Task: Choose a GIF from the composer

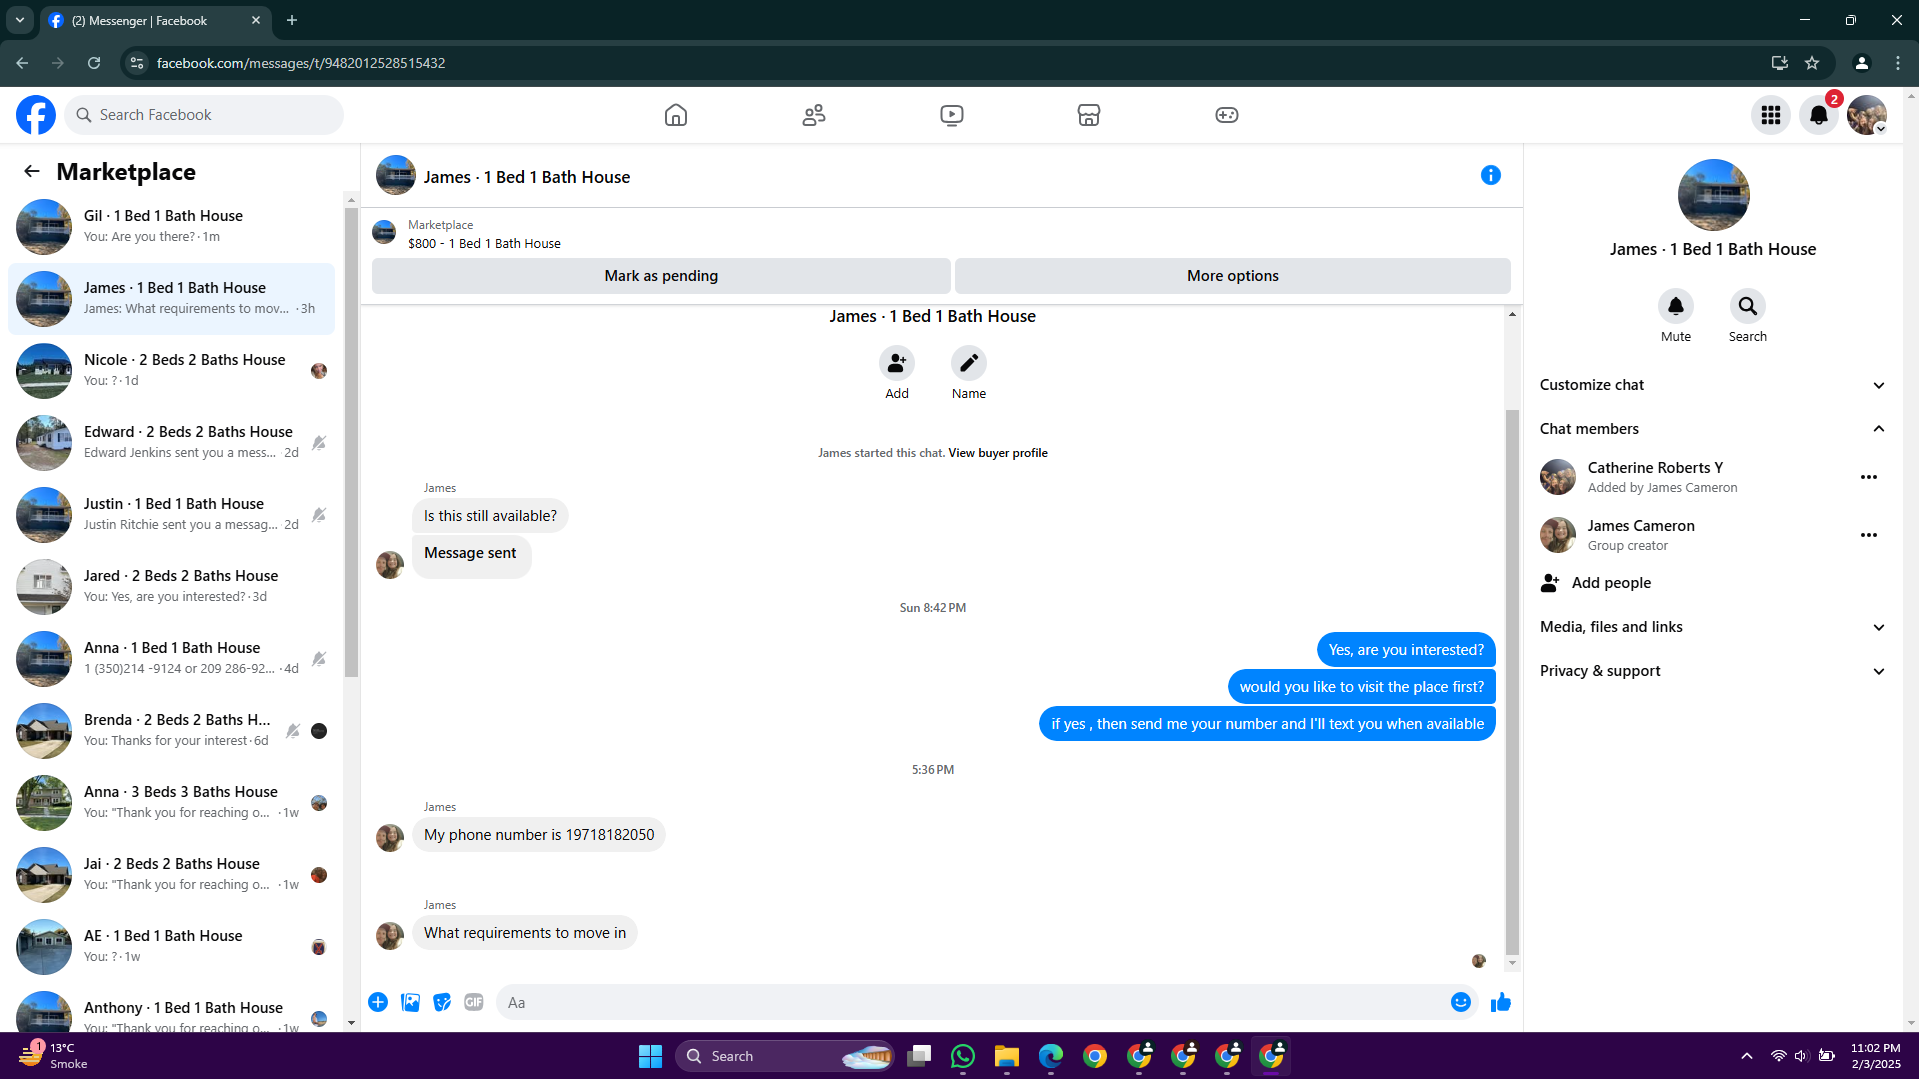Action: (x=474, y=1002)
